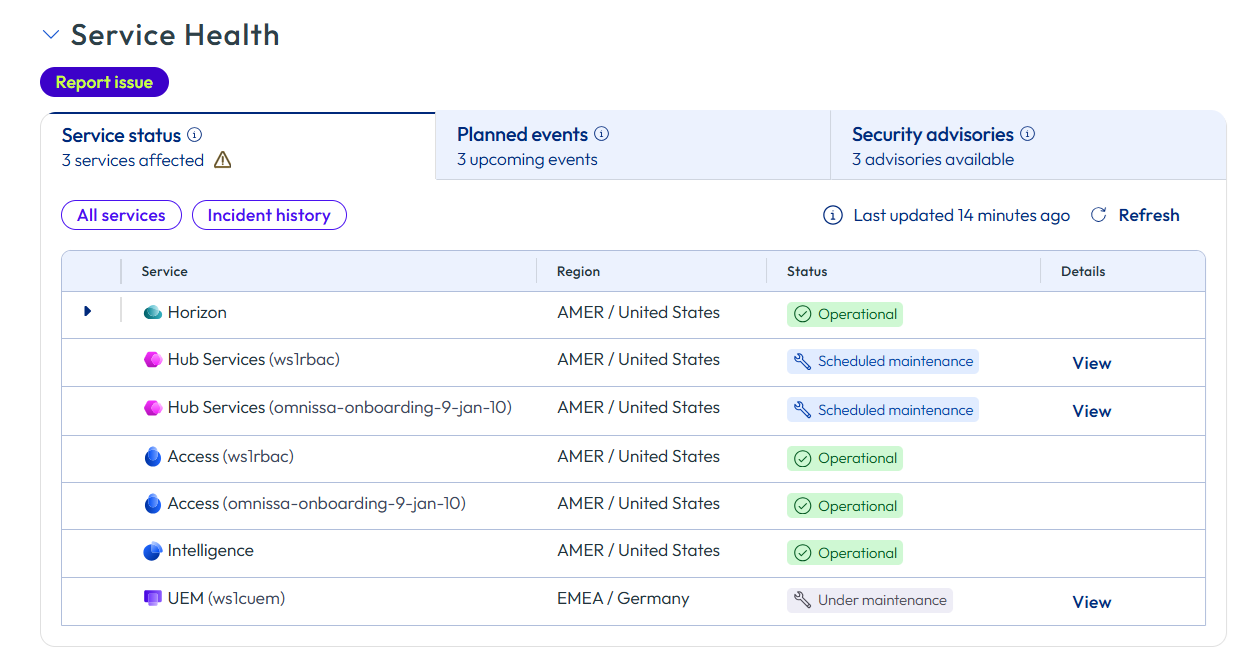Open the Security advisories tab
Screen dimensions: 1247x665
1028,146
